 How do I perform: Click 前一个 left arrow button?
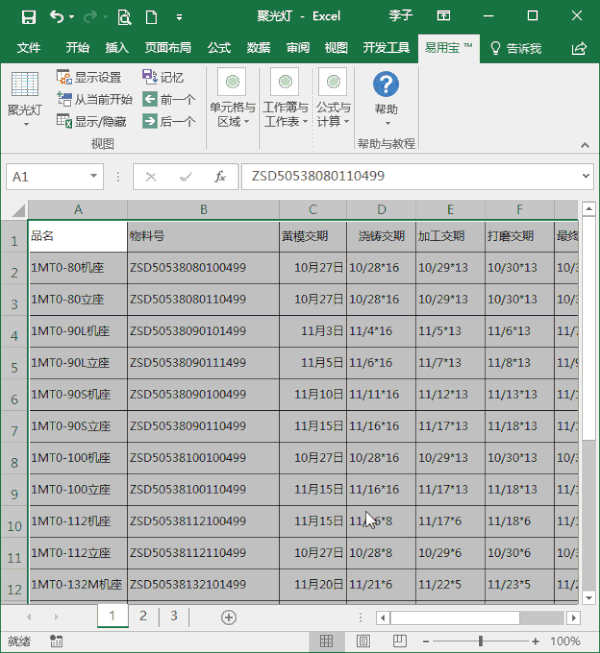pos(169,100)
